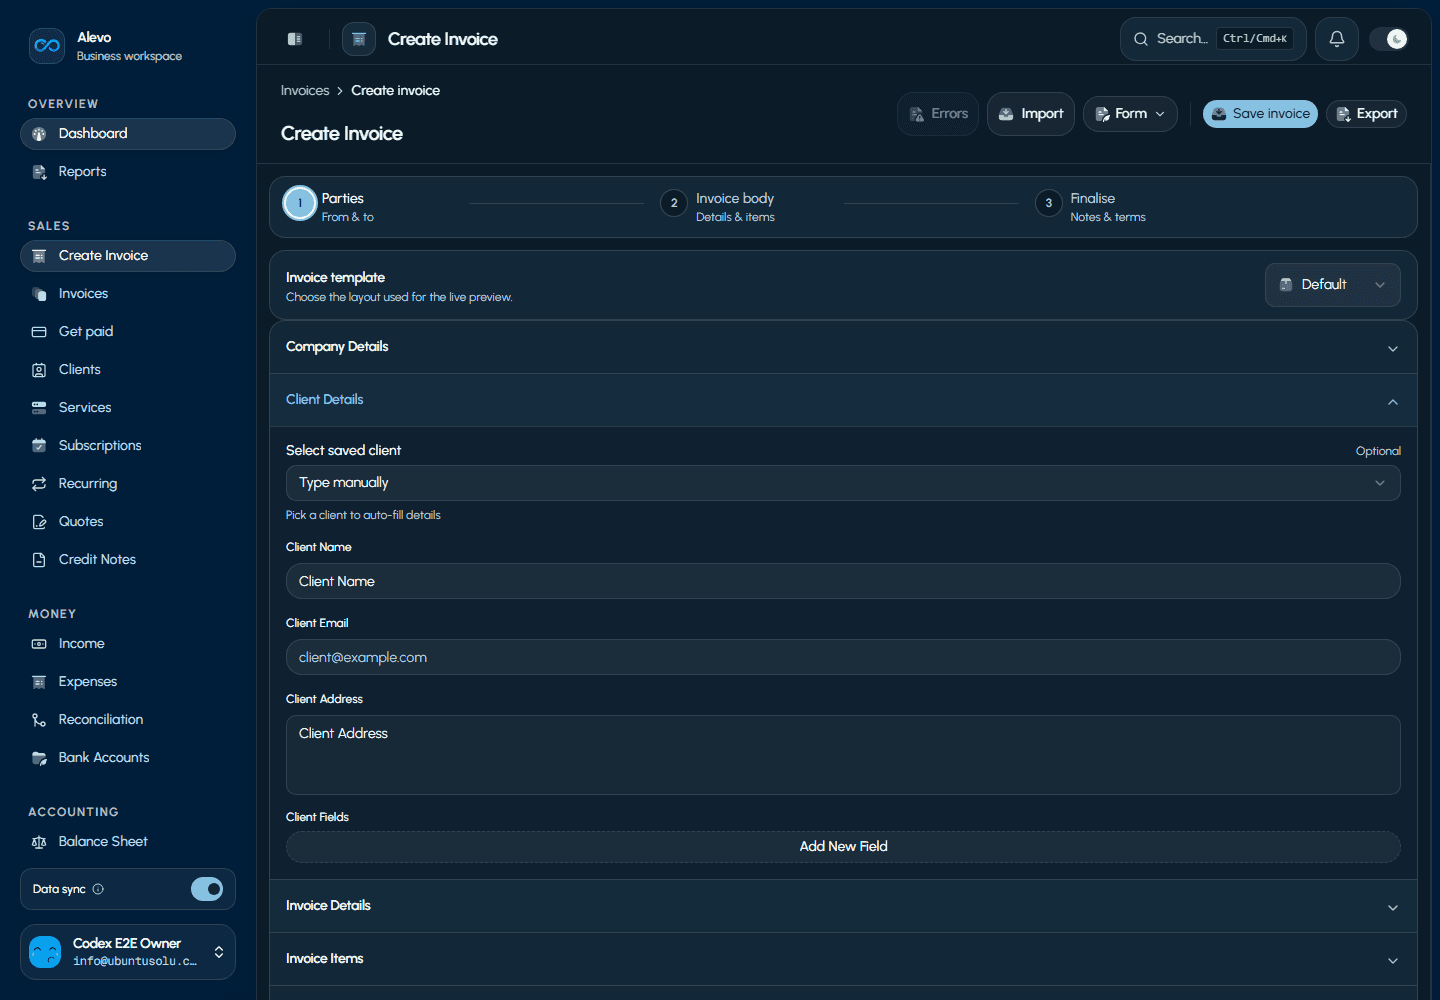Screen dimensions: 1440x1000
Task: Click the Invoices sidebar icon
Action: click(39, 294)
